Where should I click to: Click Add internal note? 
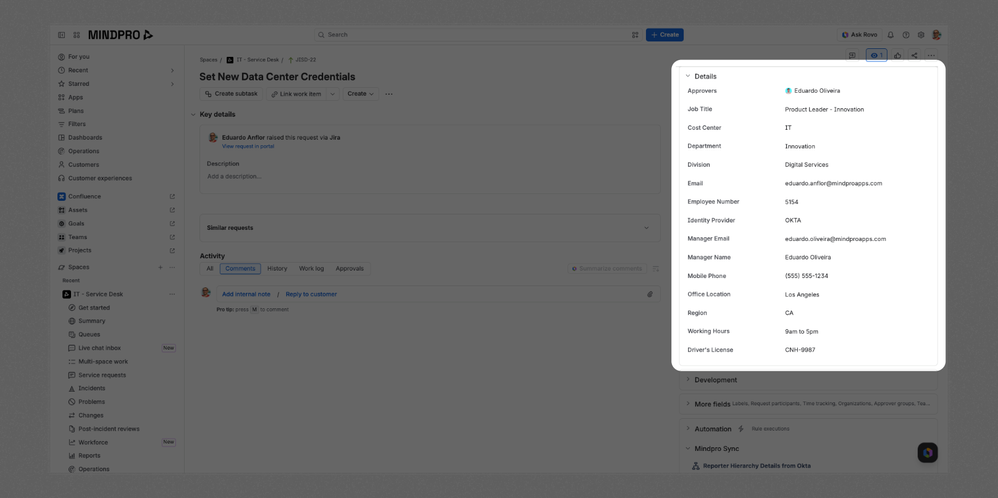tap(246, 294)
